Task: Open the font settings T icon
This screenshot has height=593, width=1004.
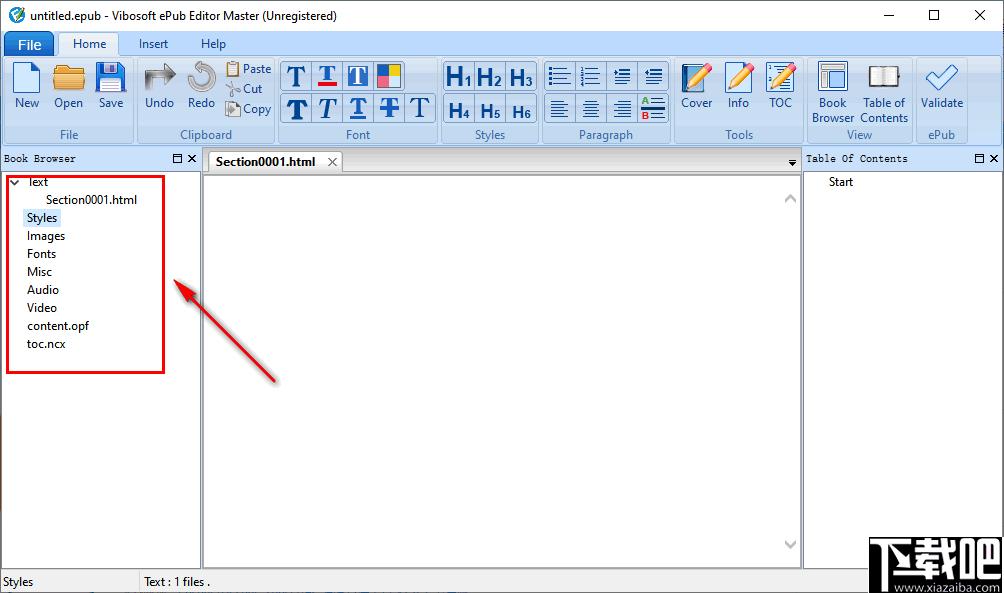Action: click(x=296, y=76)
